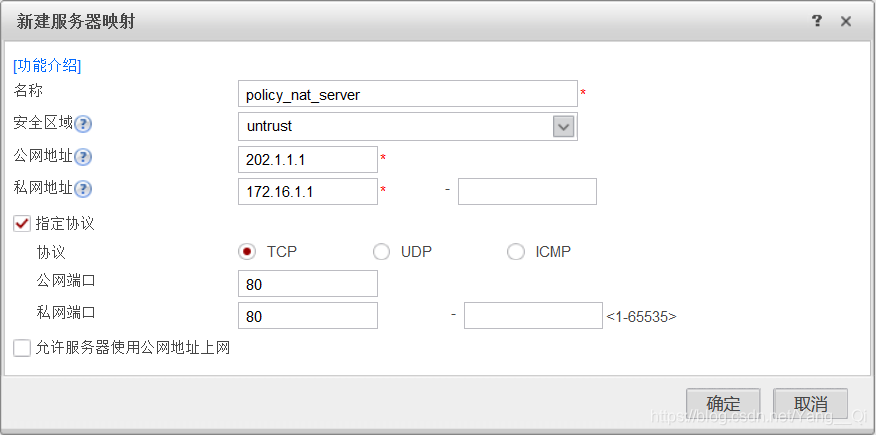Expand the security zone dropdown arrow
This screenshot has height=435, width=876.
click(563, 127)
